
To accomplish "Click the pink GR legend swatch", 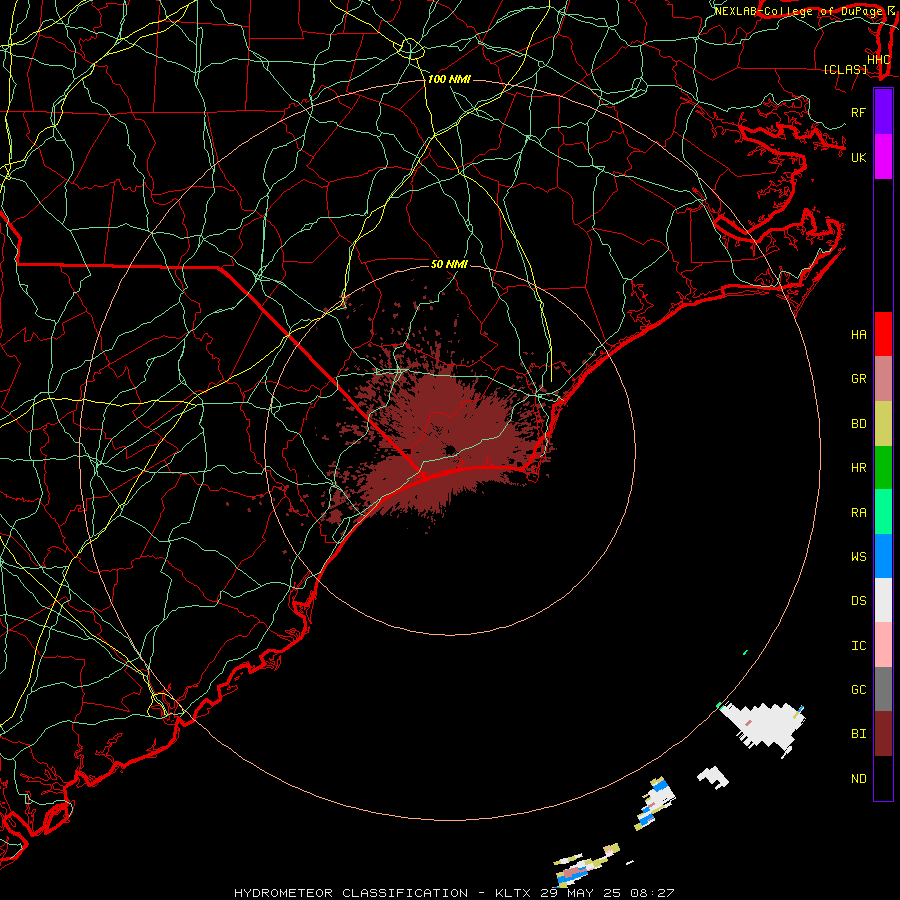I will click(x=883, y=378).
